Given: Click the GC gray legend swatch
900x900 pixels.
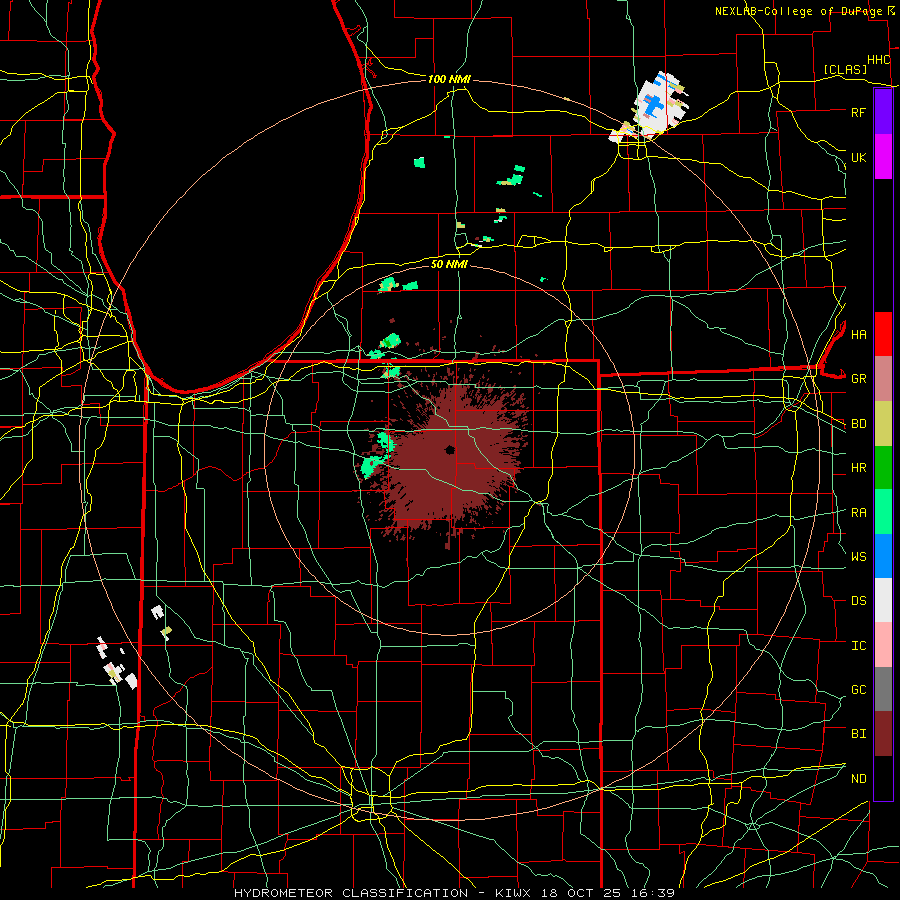Looking at the screenshot, I should (x=883, y=689).
